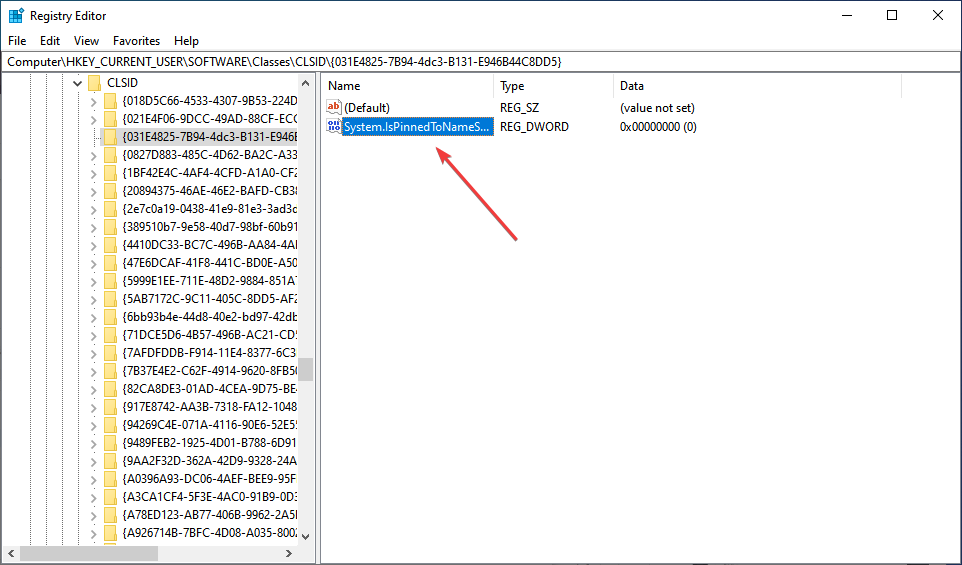This screenshot has width=962, height=565.
Task: Sort values by Type column header
Action: tap(553, 86)
